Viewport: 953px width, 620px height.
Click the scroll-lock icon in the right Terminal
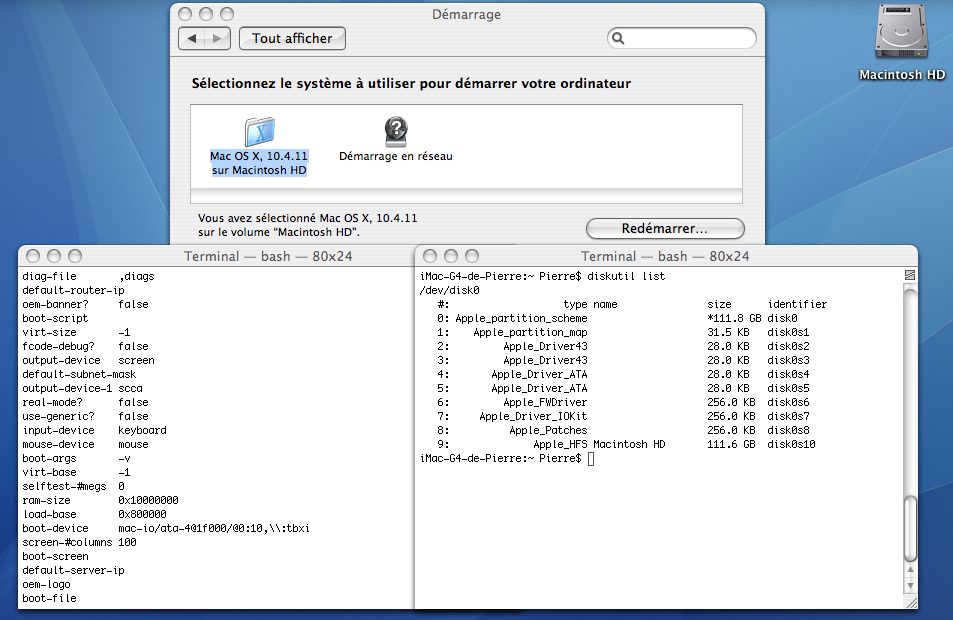pyautogui.click(x=910, y=275)
